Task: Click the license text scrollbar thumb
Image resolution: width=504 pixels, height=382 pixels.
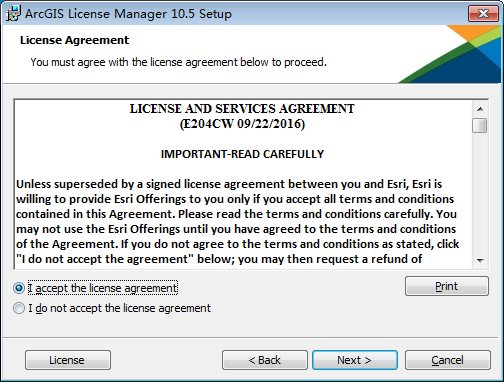Action: [x=480, y=125]
